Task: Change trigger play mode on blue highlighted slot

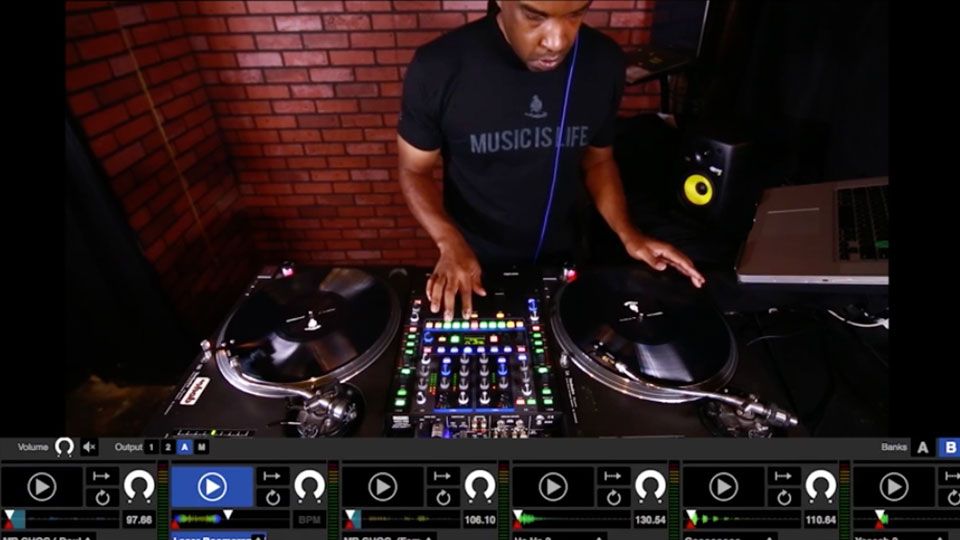Action: click(x=272, y=476)
